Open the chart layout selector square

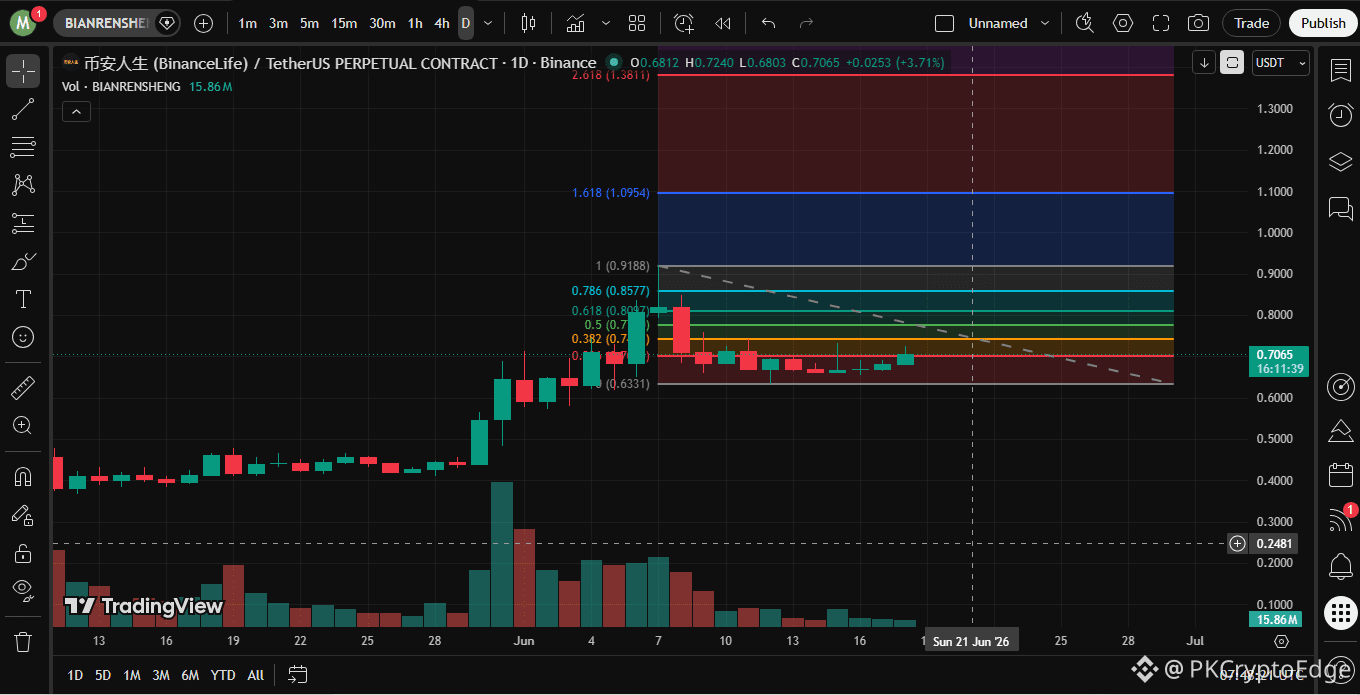coord(944,22)
